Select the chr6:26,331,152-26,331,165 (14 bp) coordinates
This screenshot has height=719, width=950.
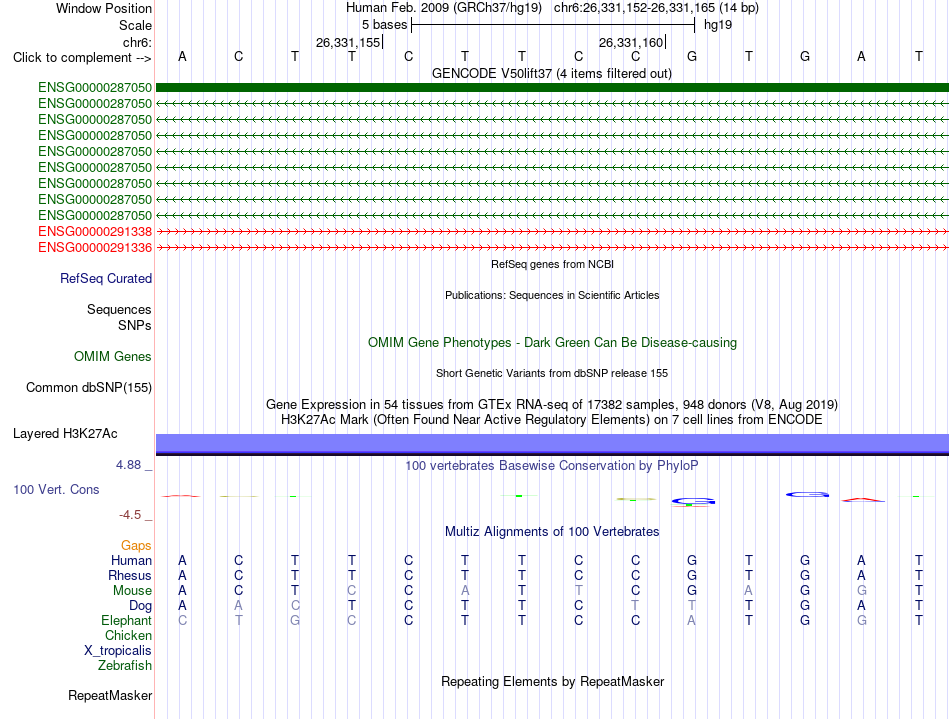pyautogui.click(x=656, y=8)
